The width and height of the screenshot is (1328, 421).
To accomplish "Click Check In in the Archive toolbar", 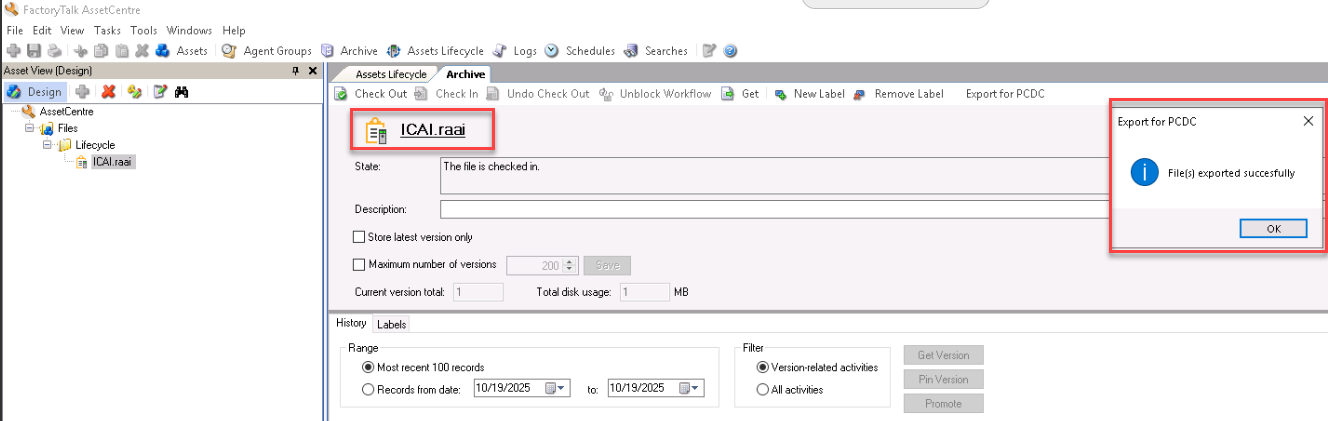I will [446, 94].
